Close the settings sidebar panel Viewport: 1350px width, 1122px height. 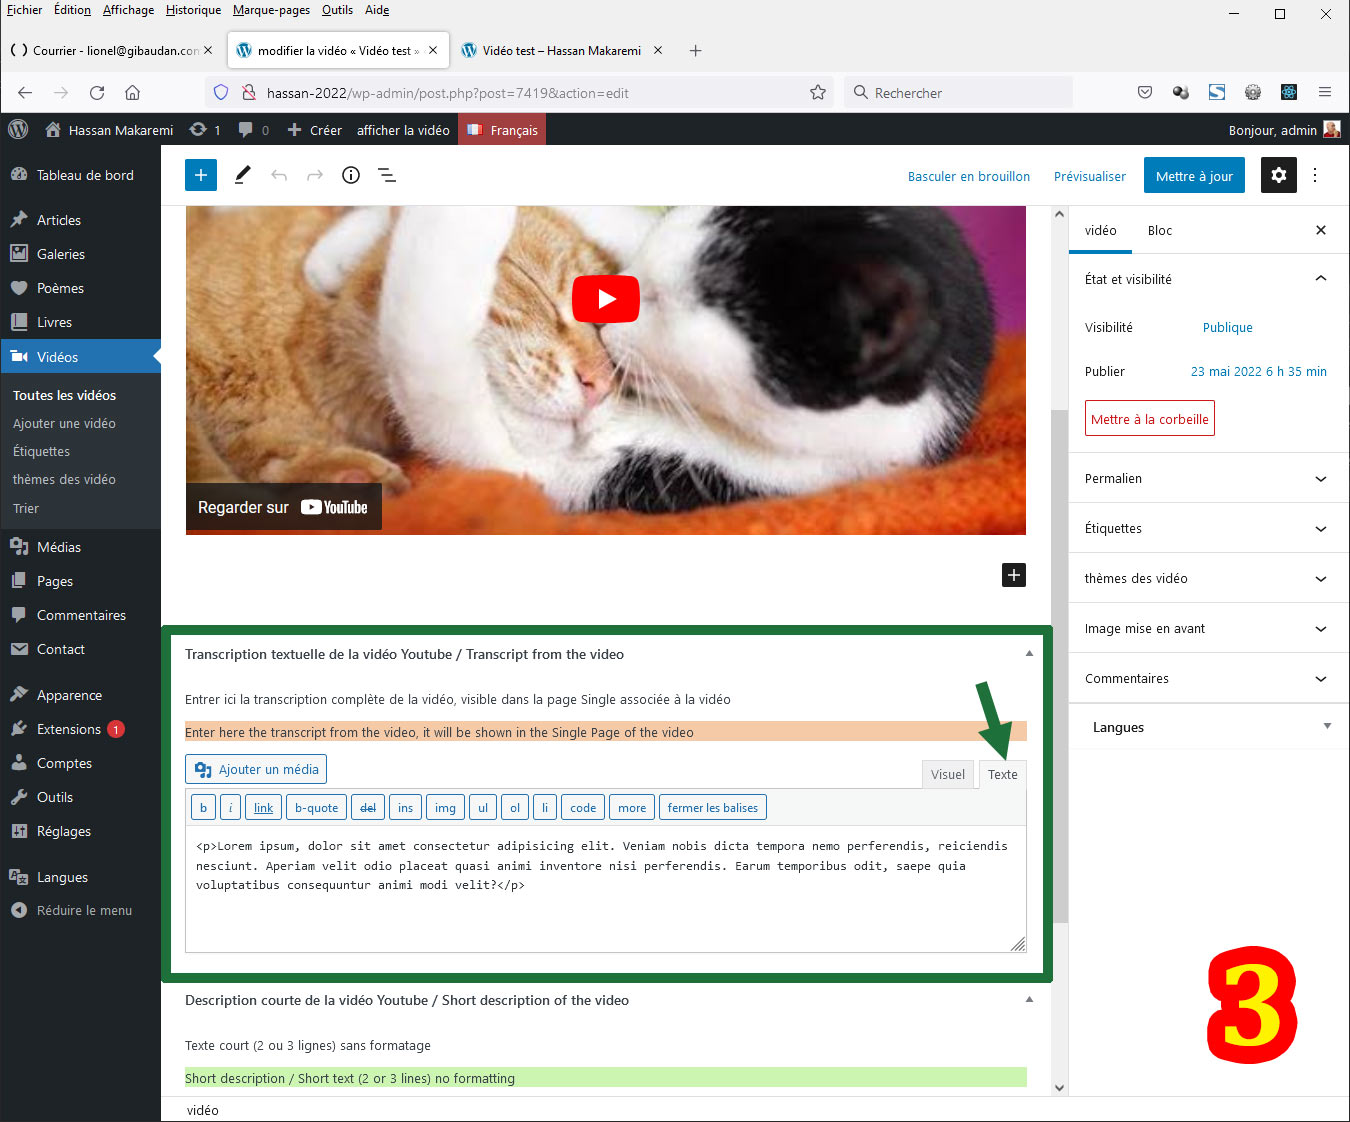click(x=1321, y=230)
